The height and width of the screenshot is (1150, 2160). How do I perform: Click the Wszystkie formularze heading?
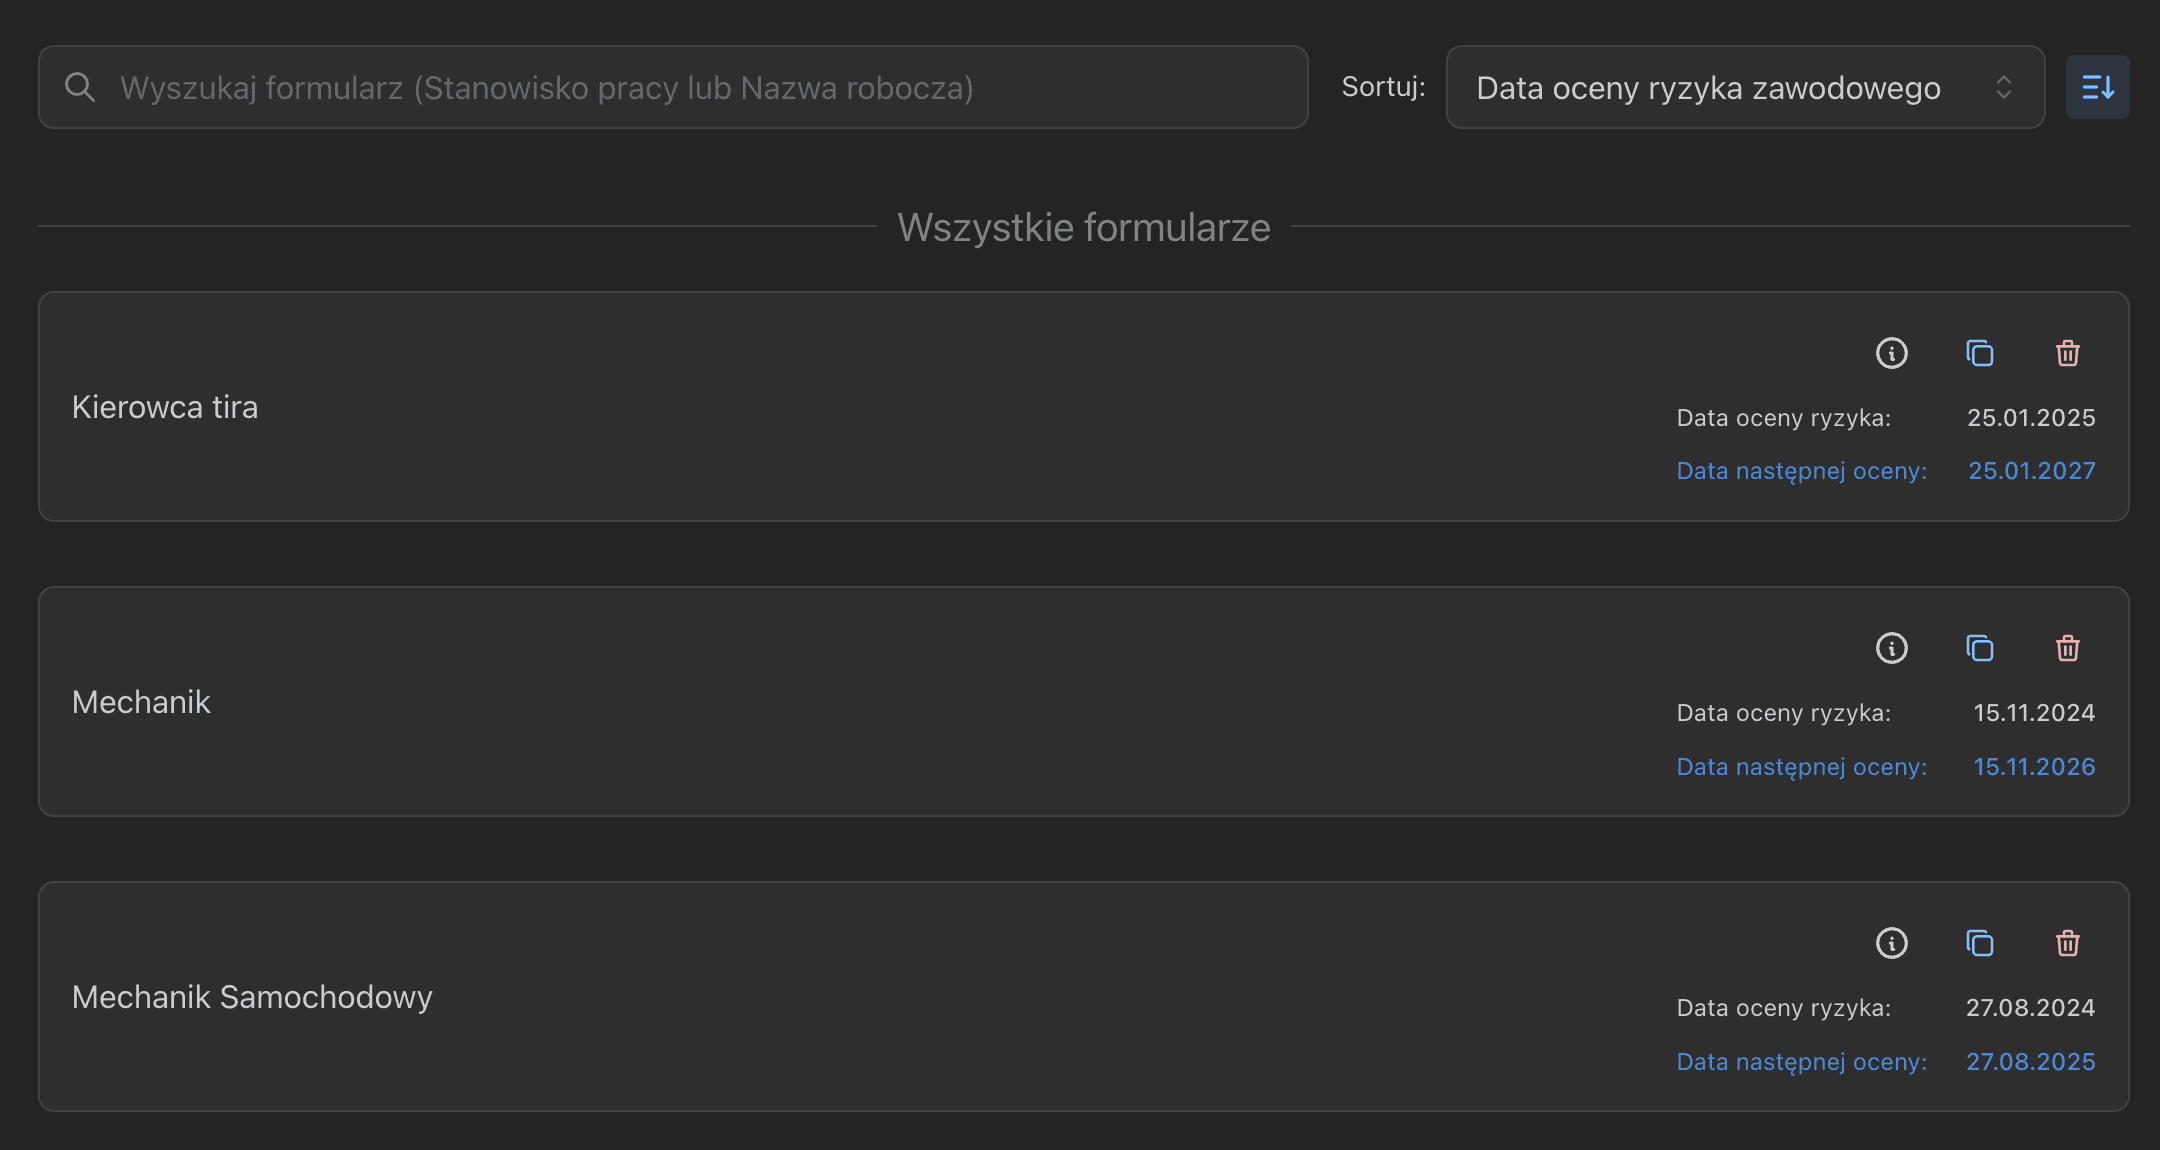click(x=1084, y=227)
